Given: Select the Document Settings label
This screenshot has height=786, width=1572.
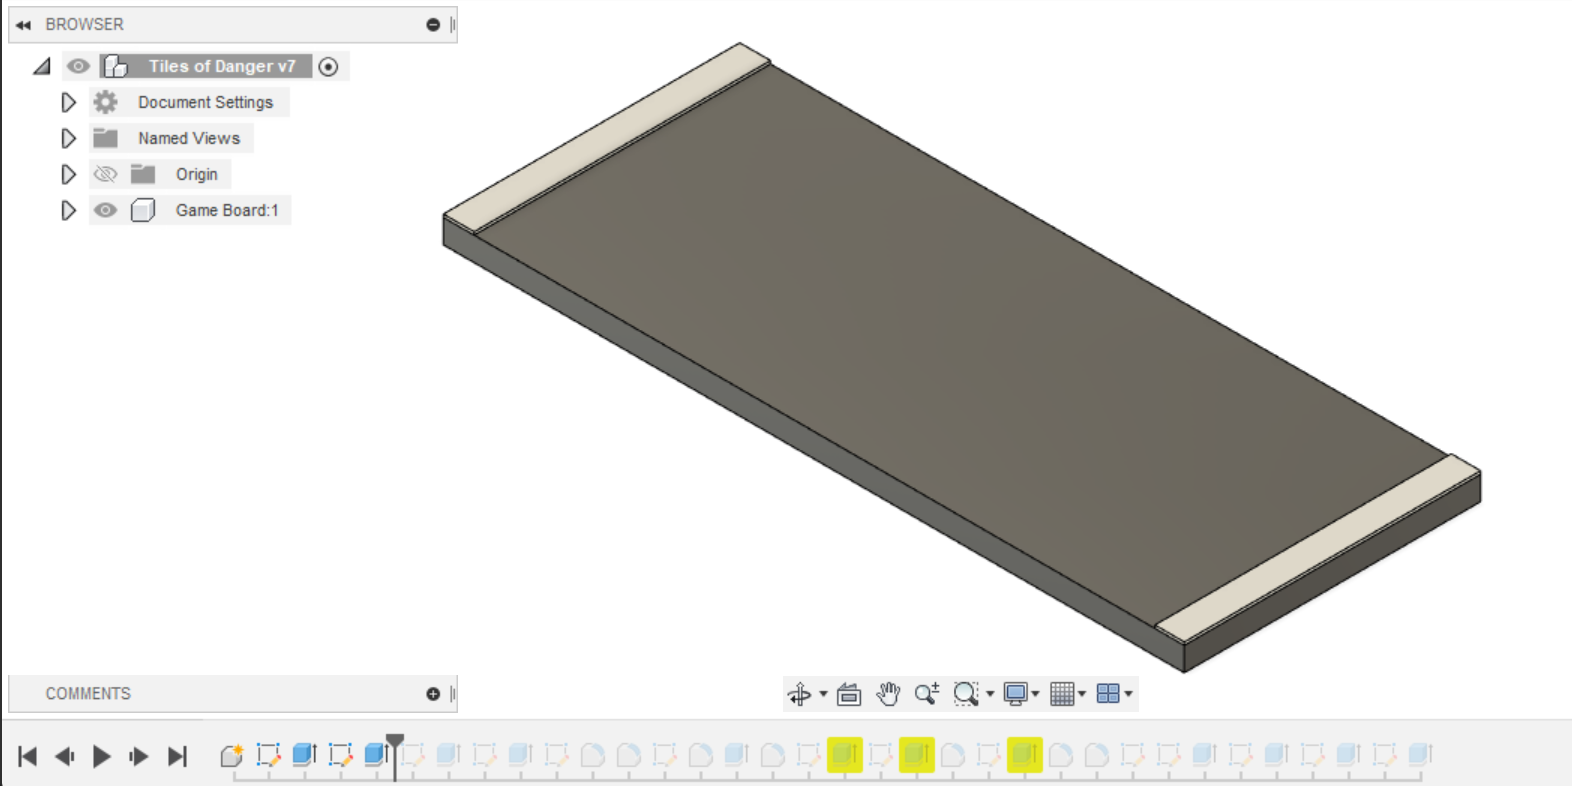Looking at the screenshot, I should [x=205, y=102].
